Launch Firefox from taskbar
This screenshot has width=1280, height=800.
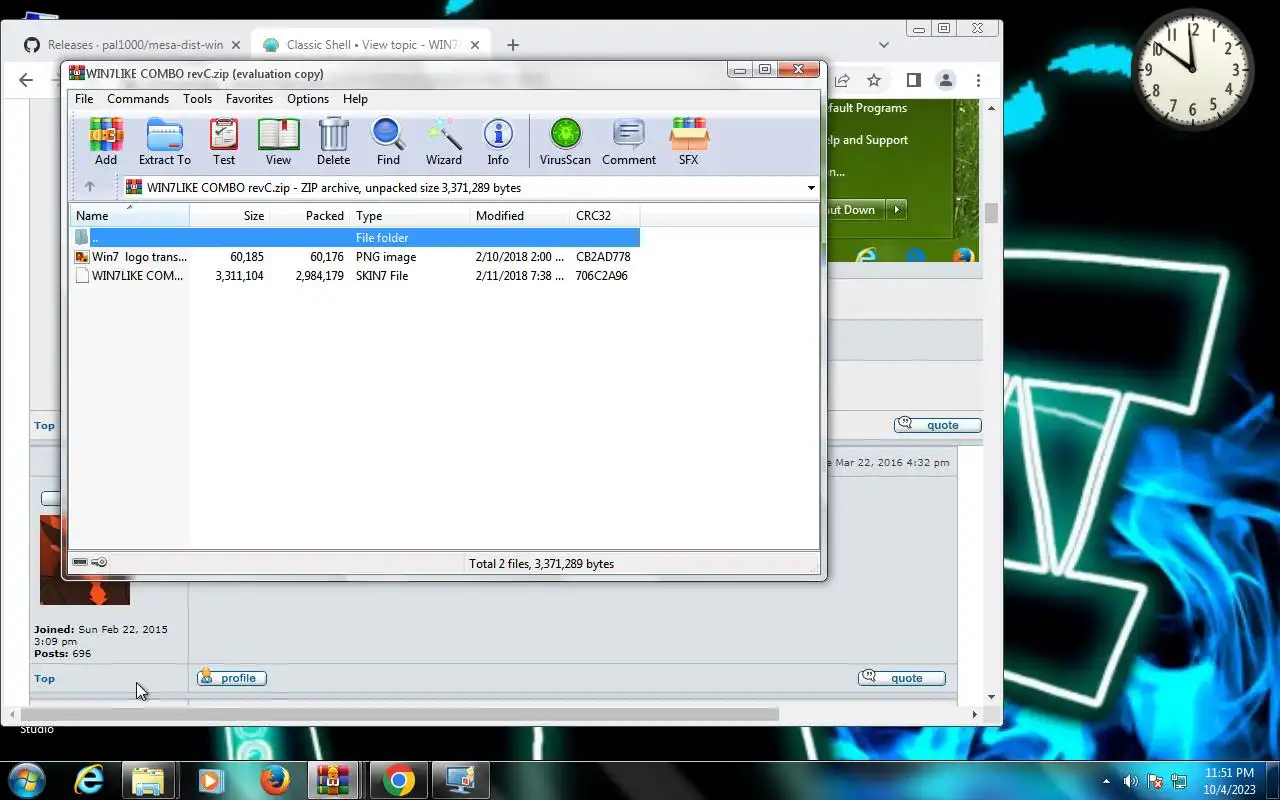click(x=274, y=780)
